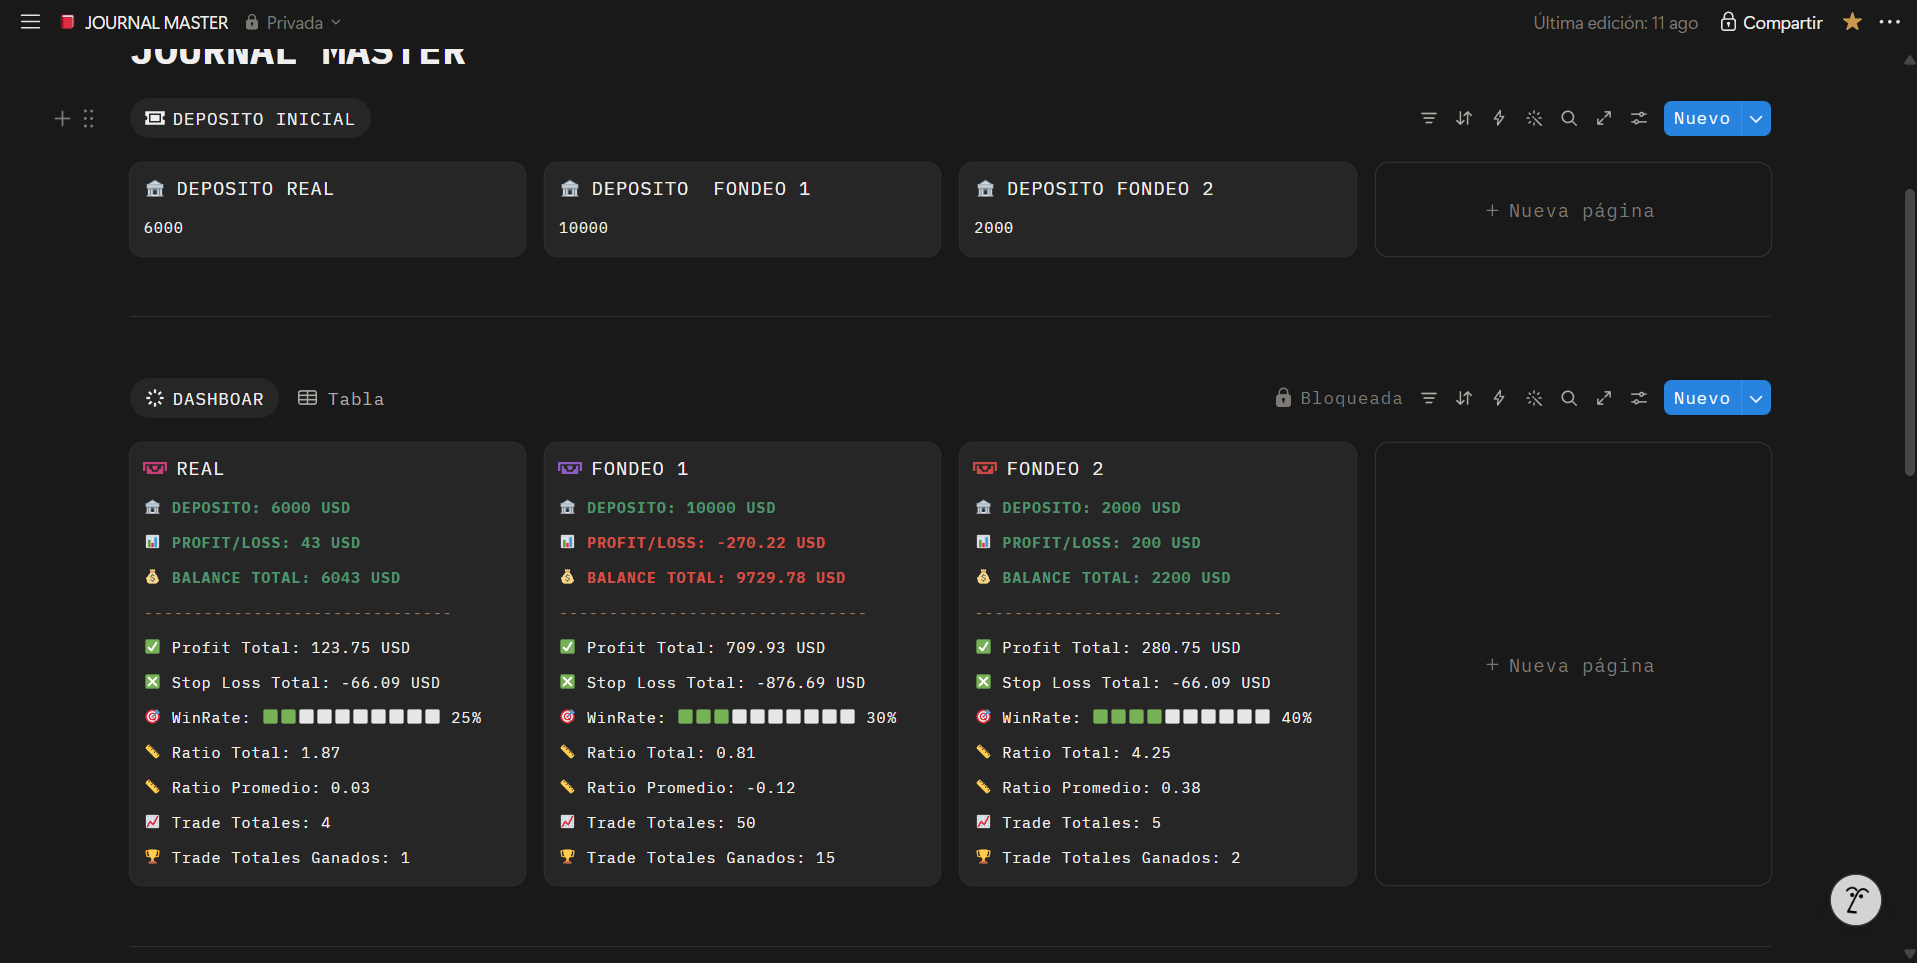Screen dimensions: 1917x963
Task: Click Nueva página in the dashboard gallery
Action: 1573,665
